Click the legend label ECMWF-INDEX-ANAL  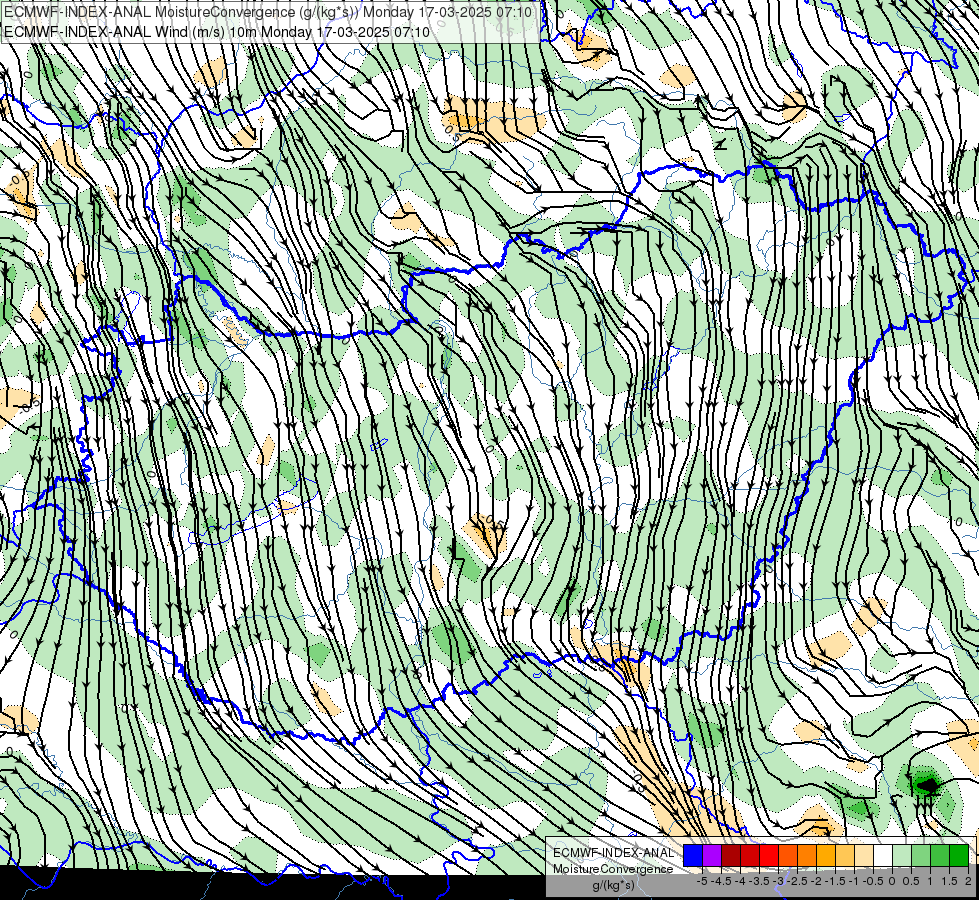(614, 853)
